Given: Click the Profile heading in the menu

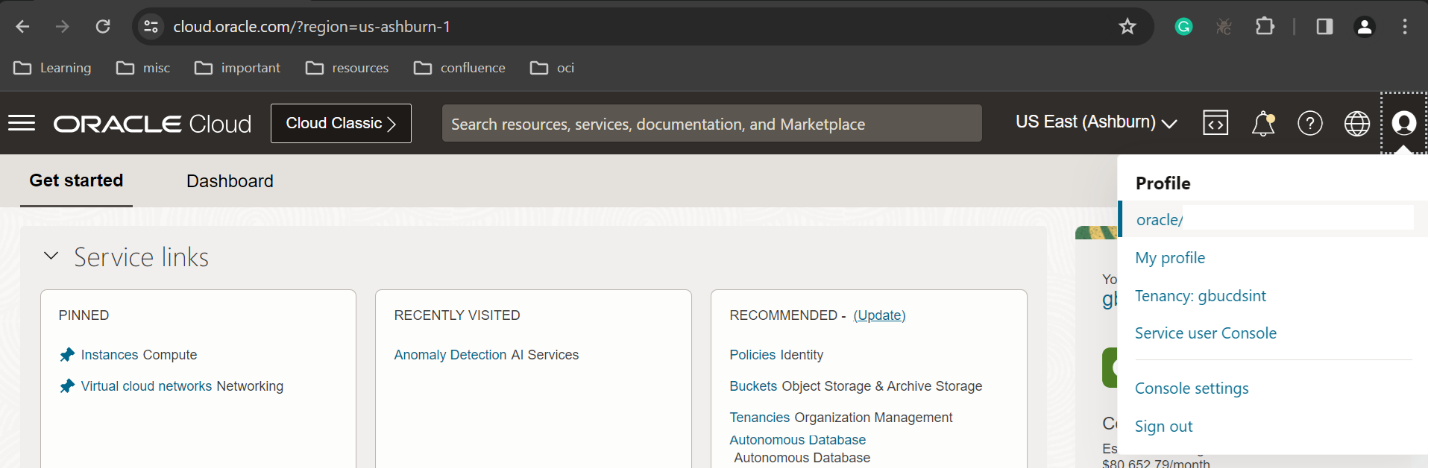Looking at the screenshot, I should 1163,183.
